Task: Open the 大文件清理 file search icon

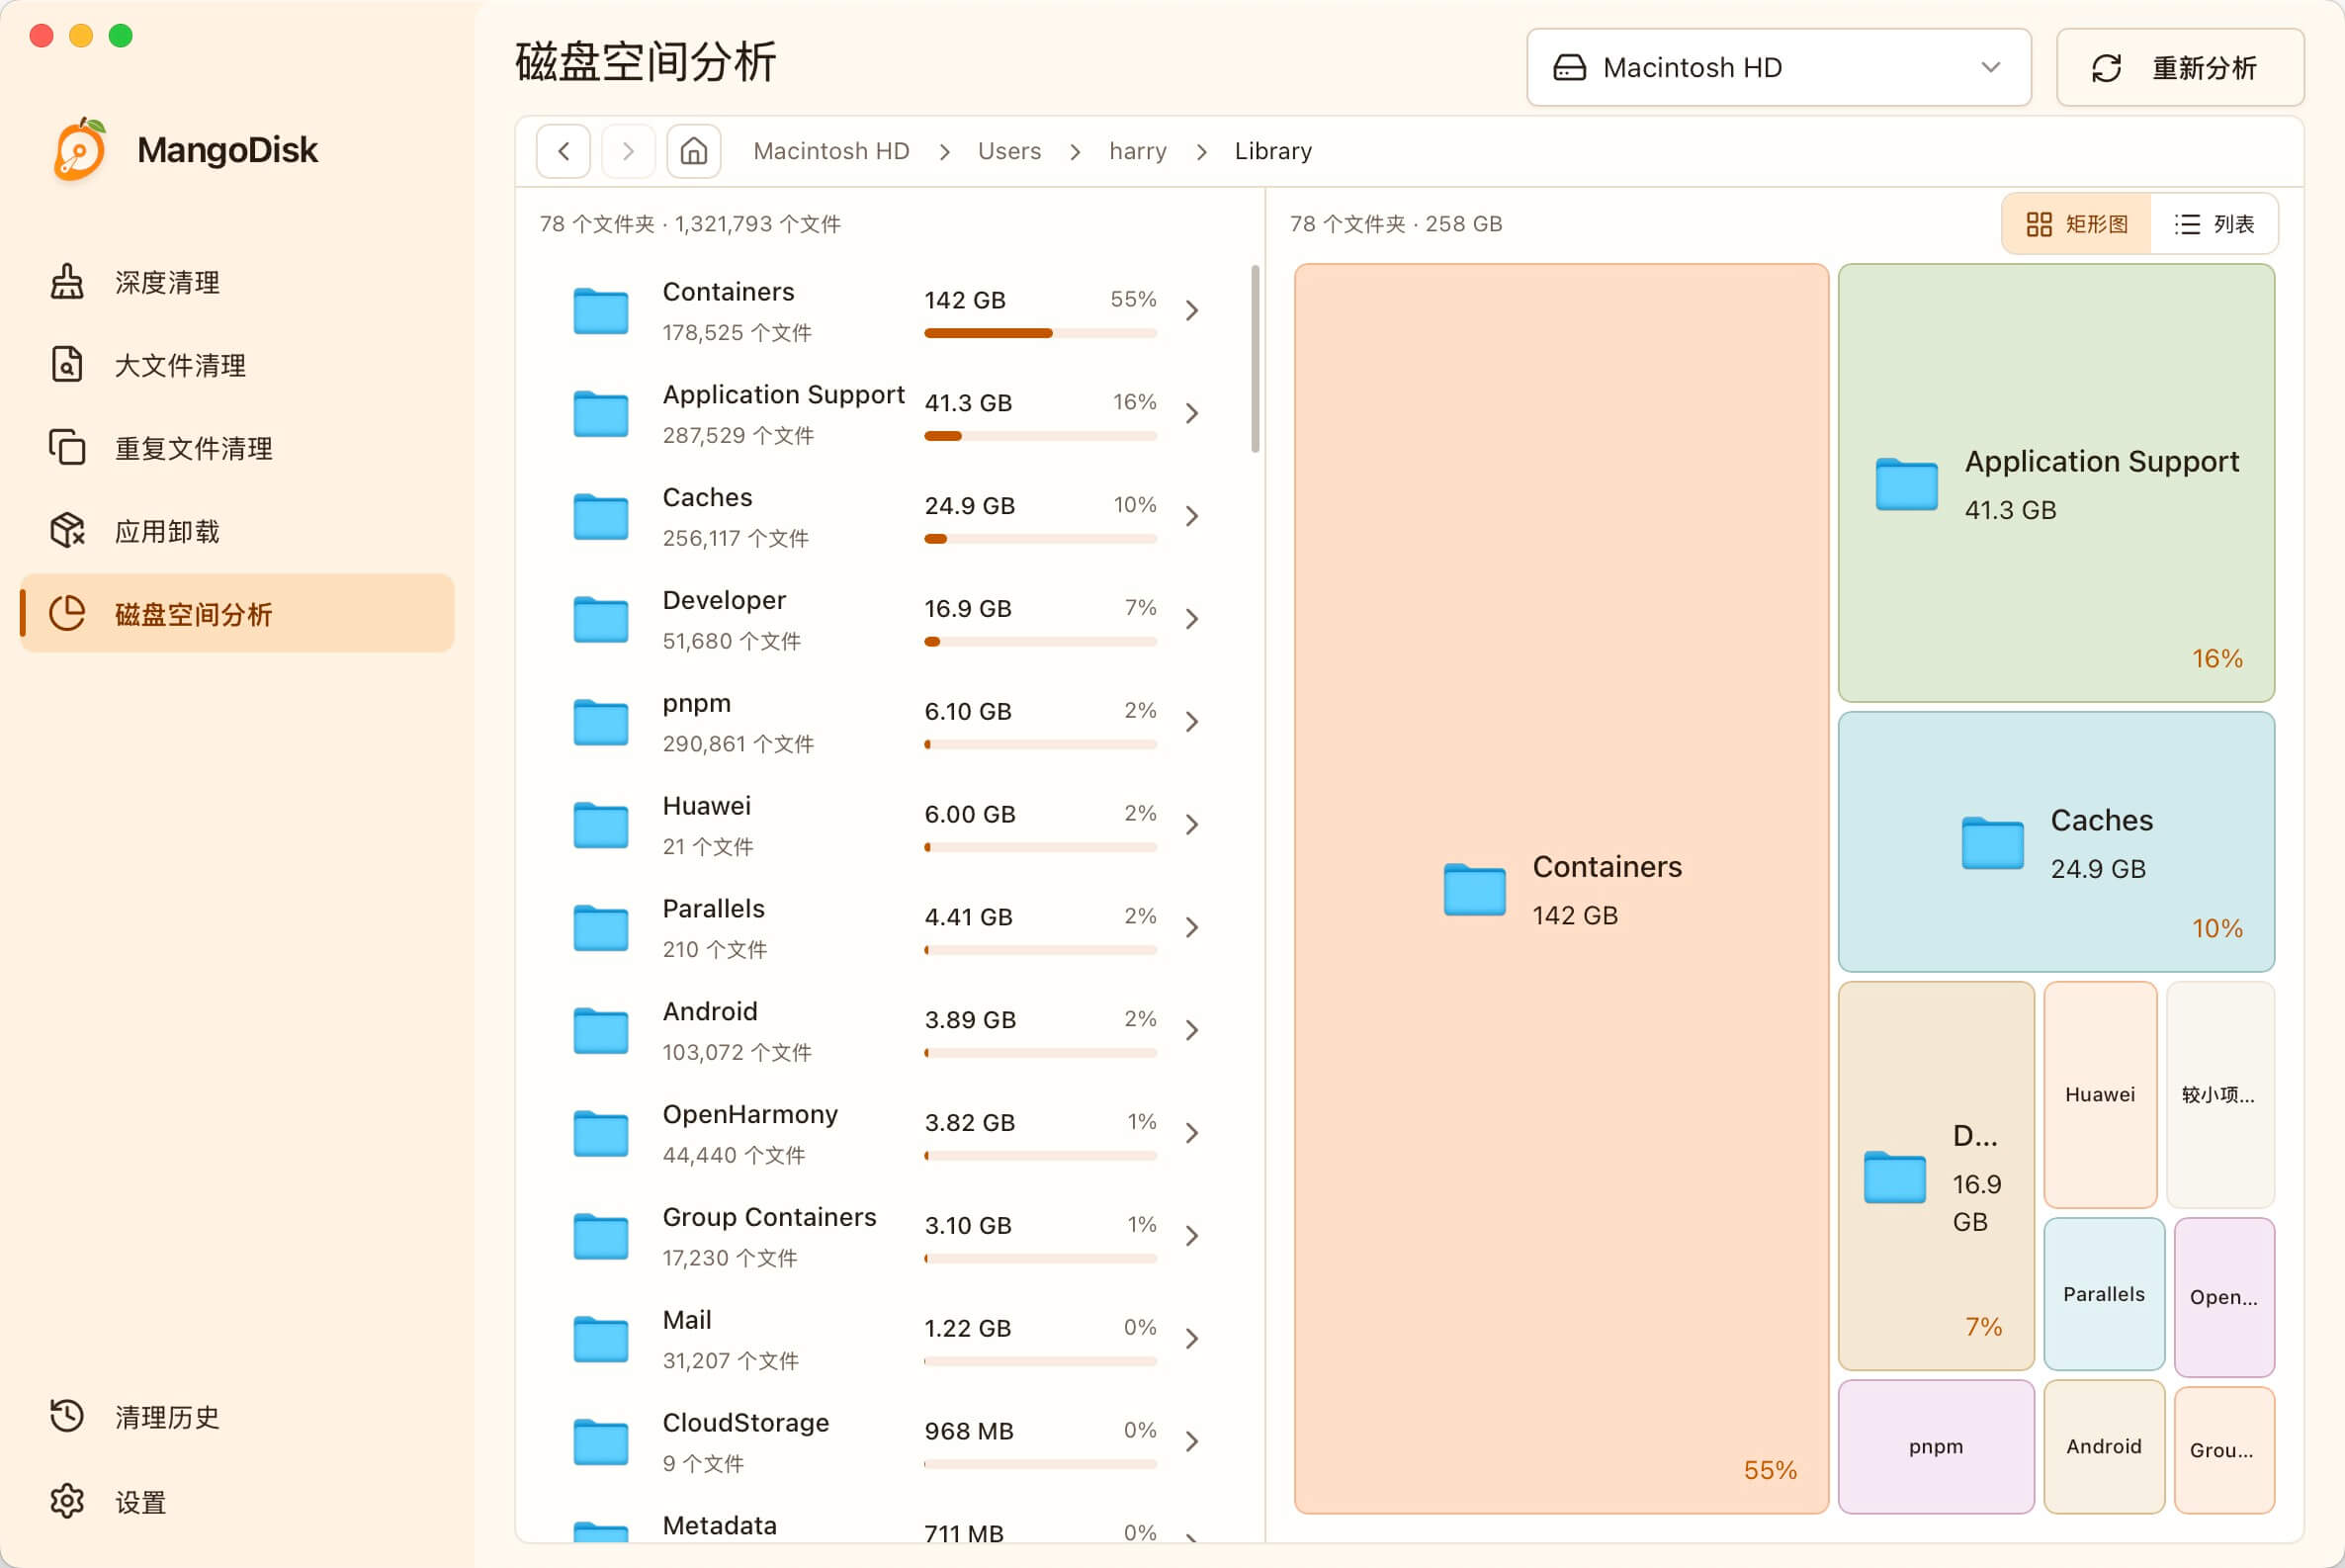Action: 67,365
